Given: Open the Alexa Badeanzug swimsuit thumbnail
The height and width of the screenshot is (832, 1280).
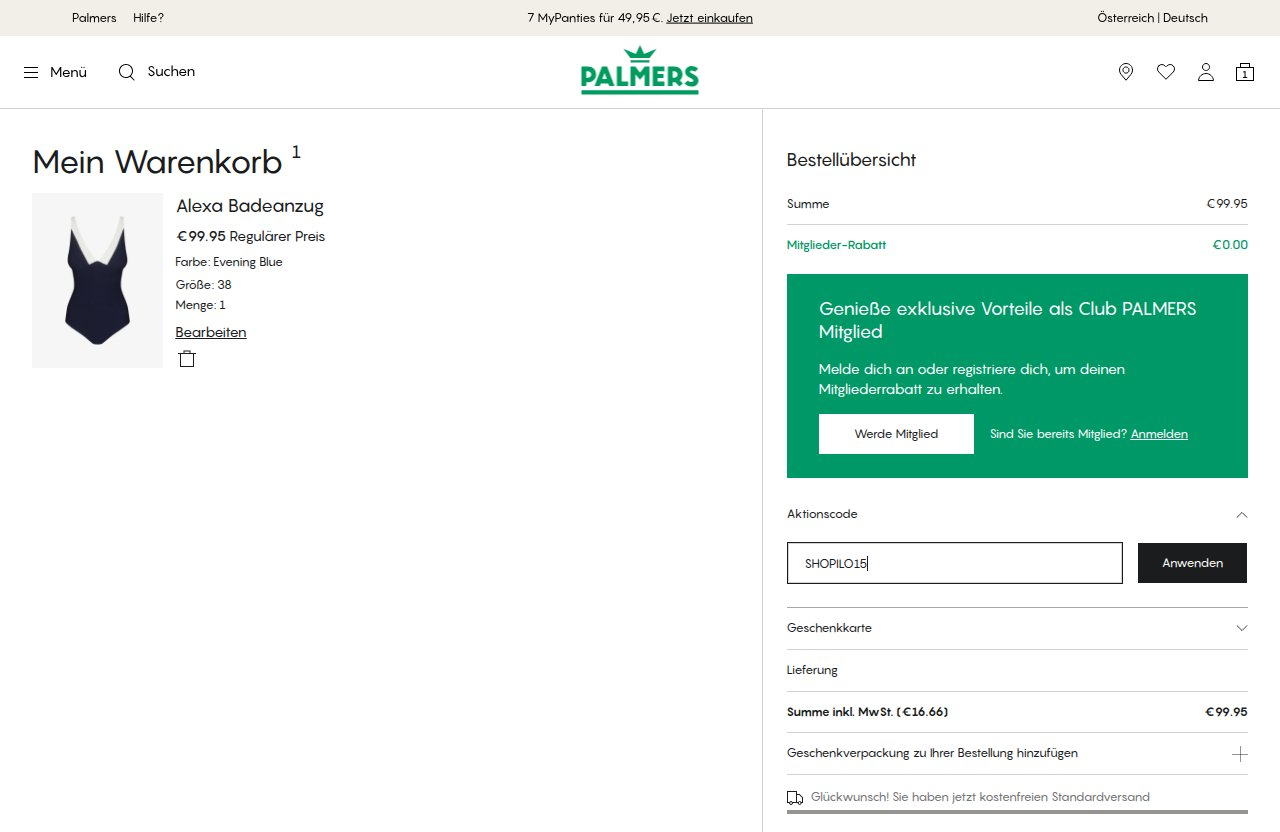Looking at the screenshot, I should pyautogui.click(x=97, y=280).
